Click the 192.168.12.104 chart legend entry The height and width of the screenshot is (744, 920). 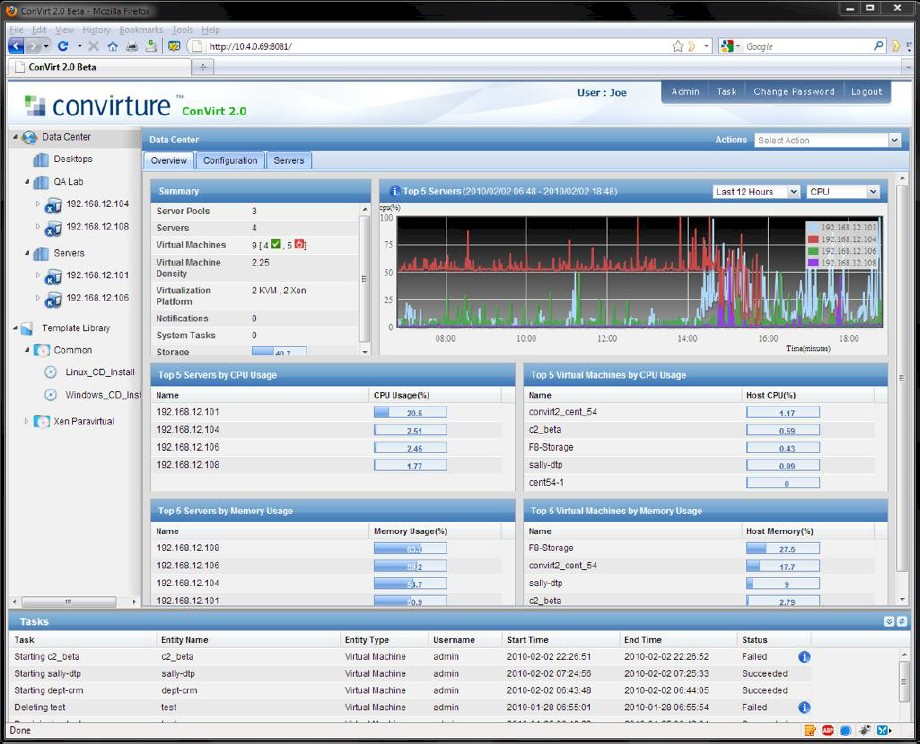point(843,239)
